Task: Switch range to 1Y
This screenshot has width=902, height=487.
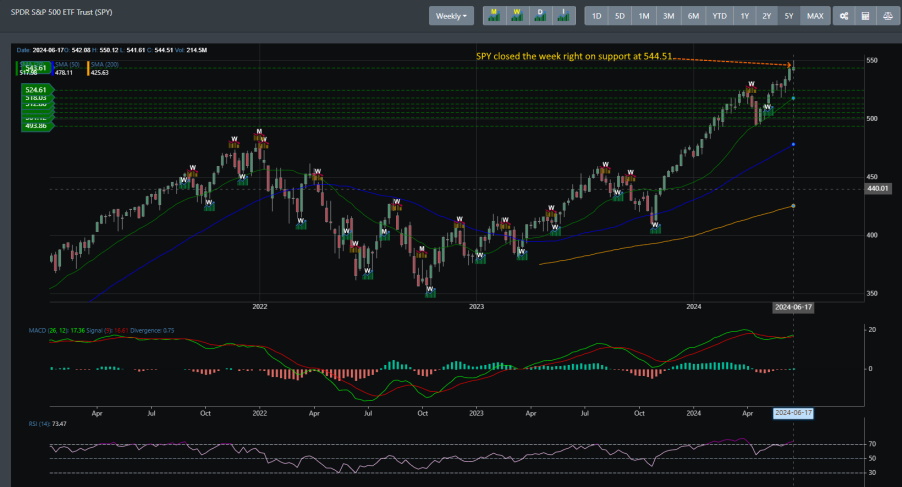Action: tap(744, 16)
